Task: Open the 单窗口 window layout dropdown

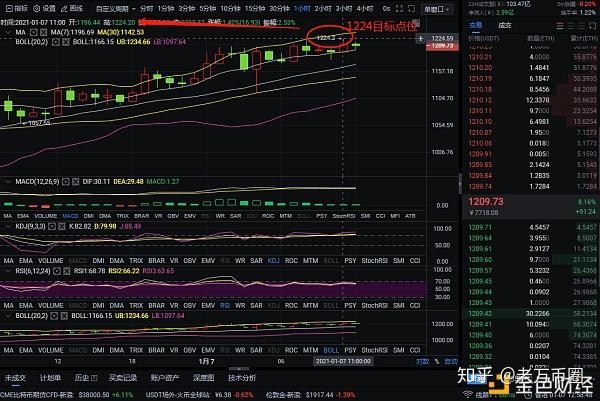Action: tap(435, 8)
